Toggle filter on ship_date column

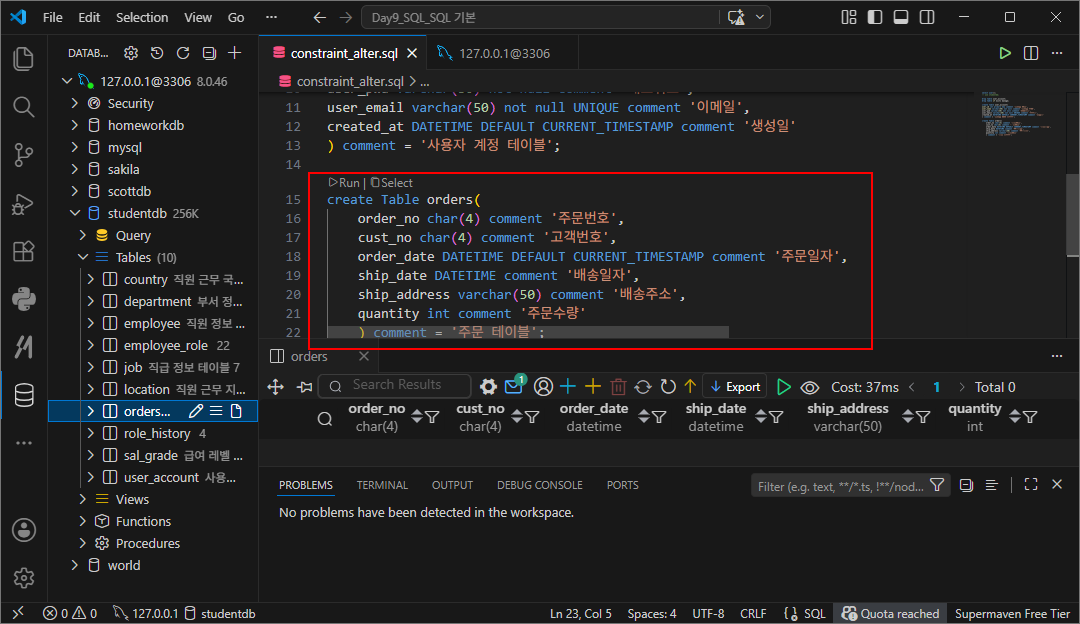pyautogui.click(x=776, y=417)
